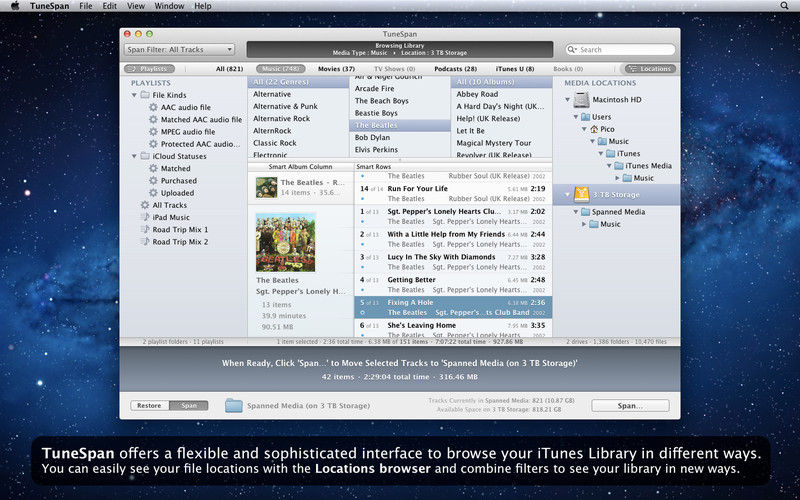This screenshot has height=500, width=800.
Task: Click the Spanned Media folder icon in locations
Action: (585, 212)
